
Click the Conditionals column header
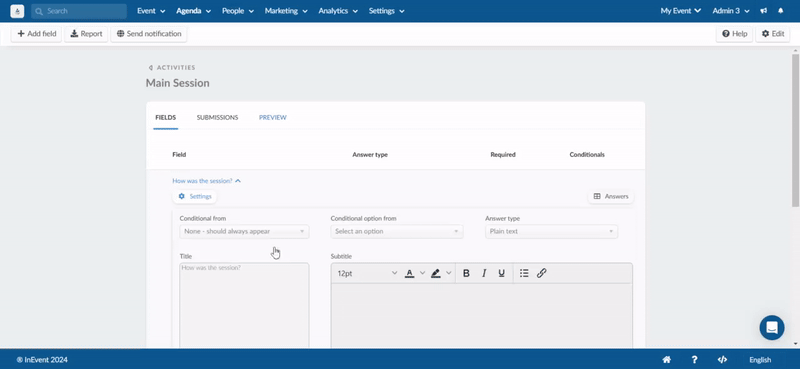[587, 155]
